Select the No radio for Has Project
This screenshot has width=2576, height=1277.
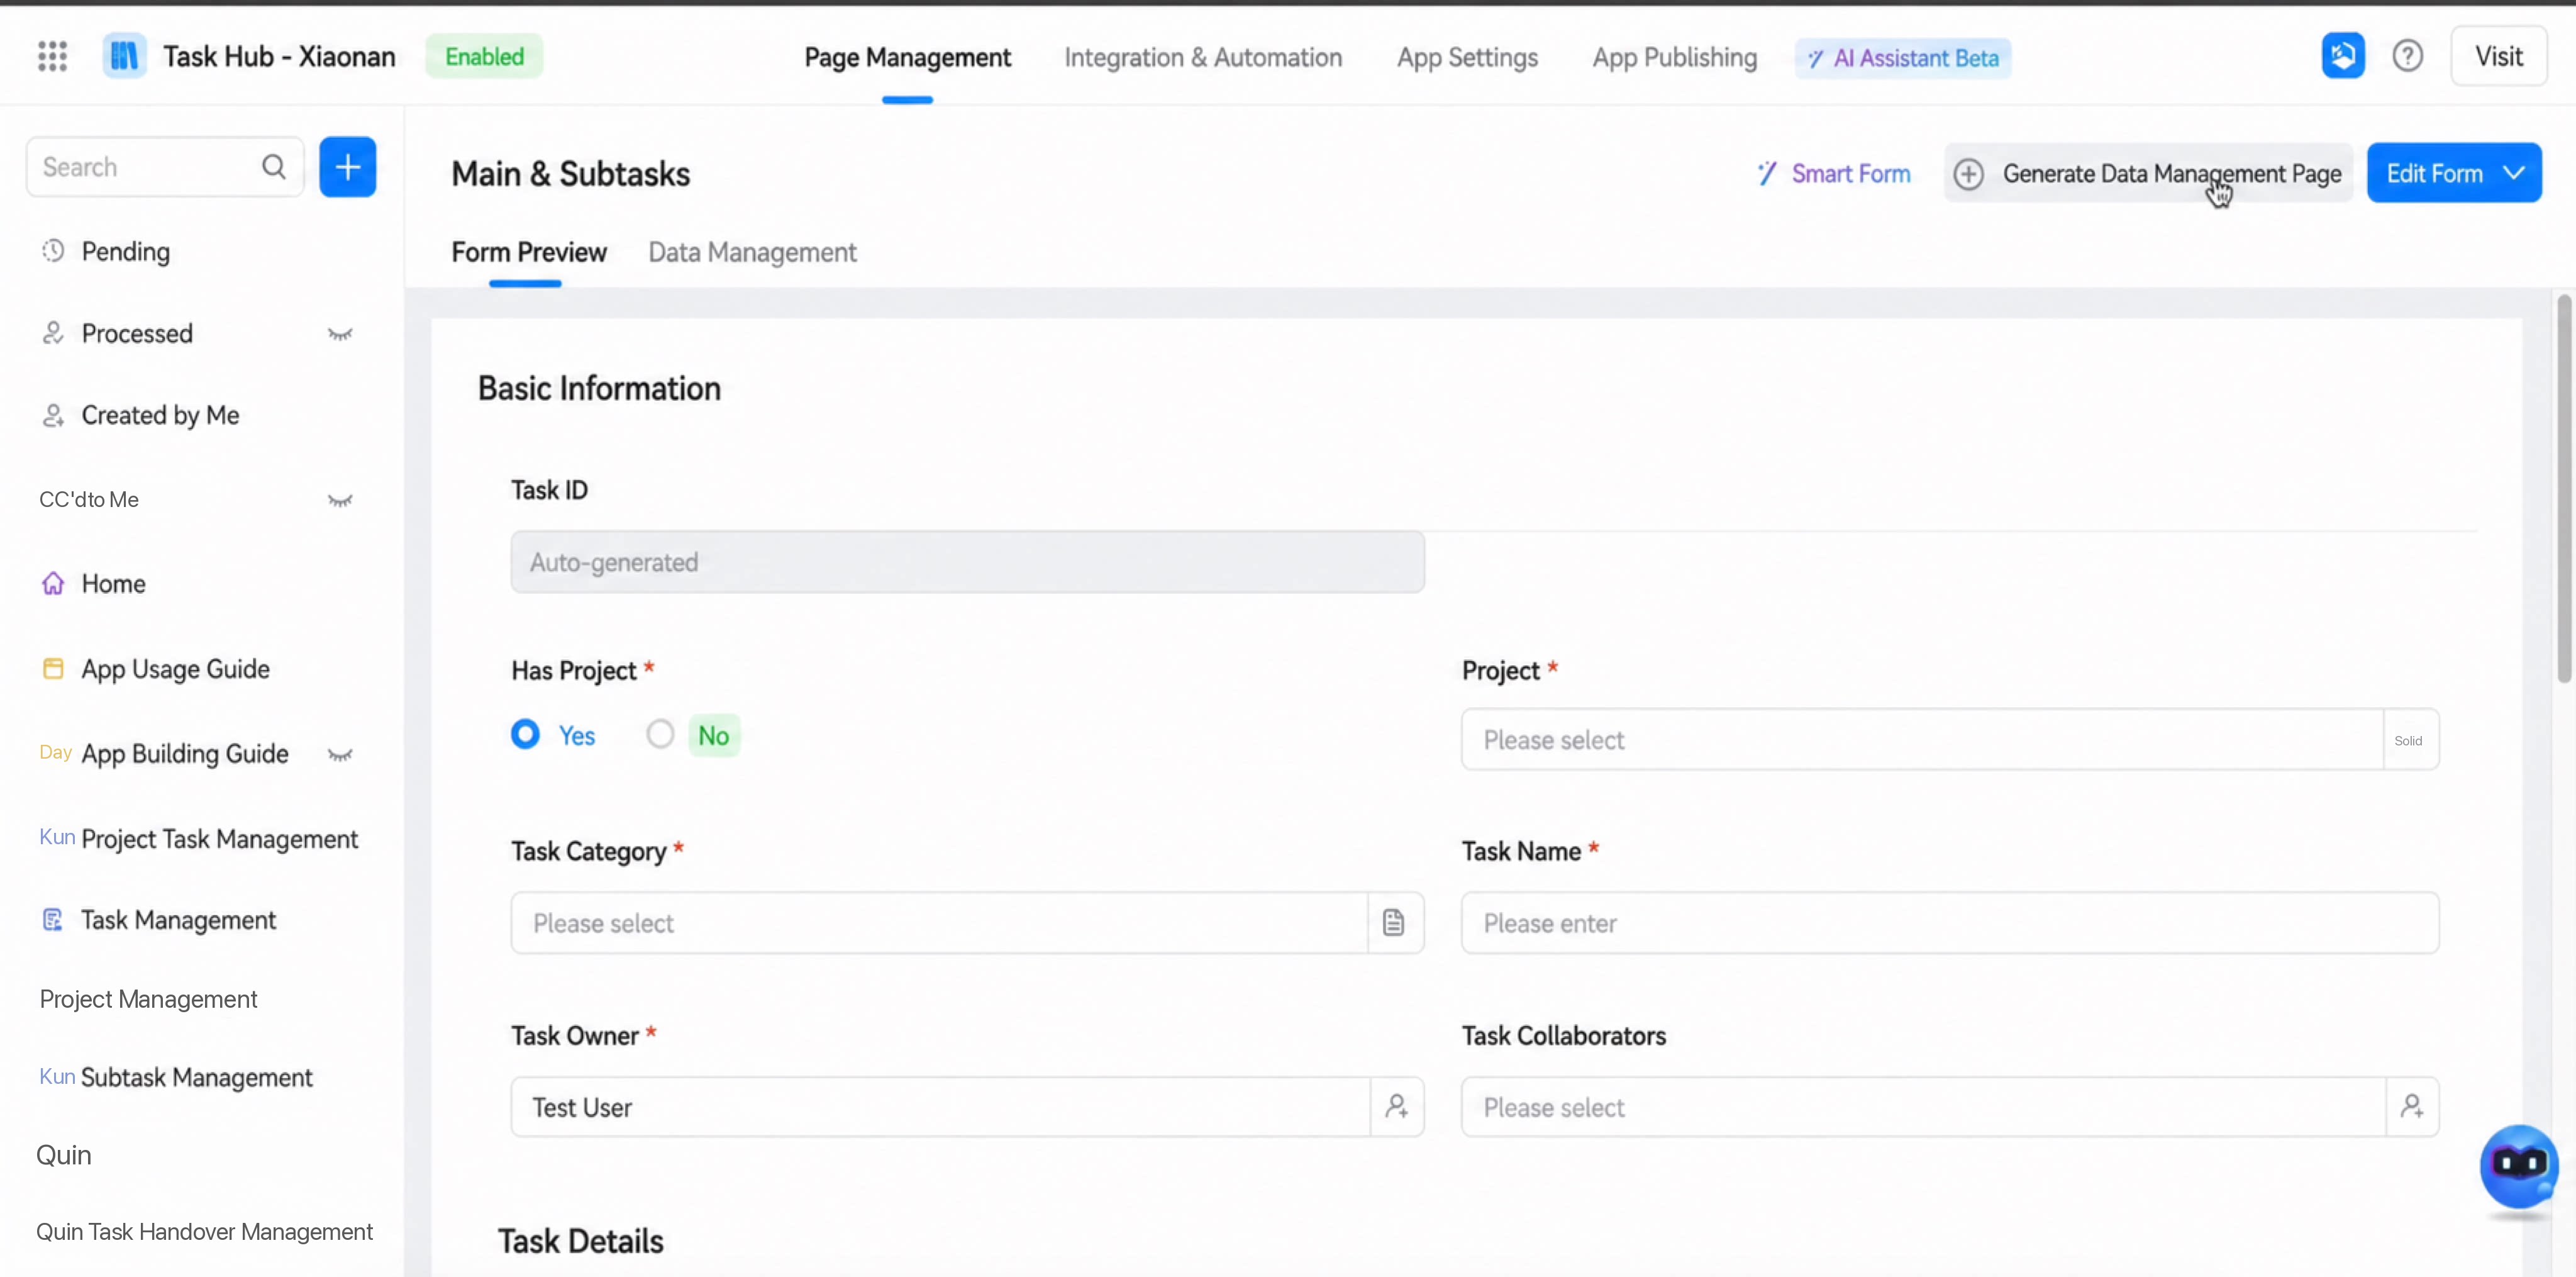660,735
